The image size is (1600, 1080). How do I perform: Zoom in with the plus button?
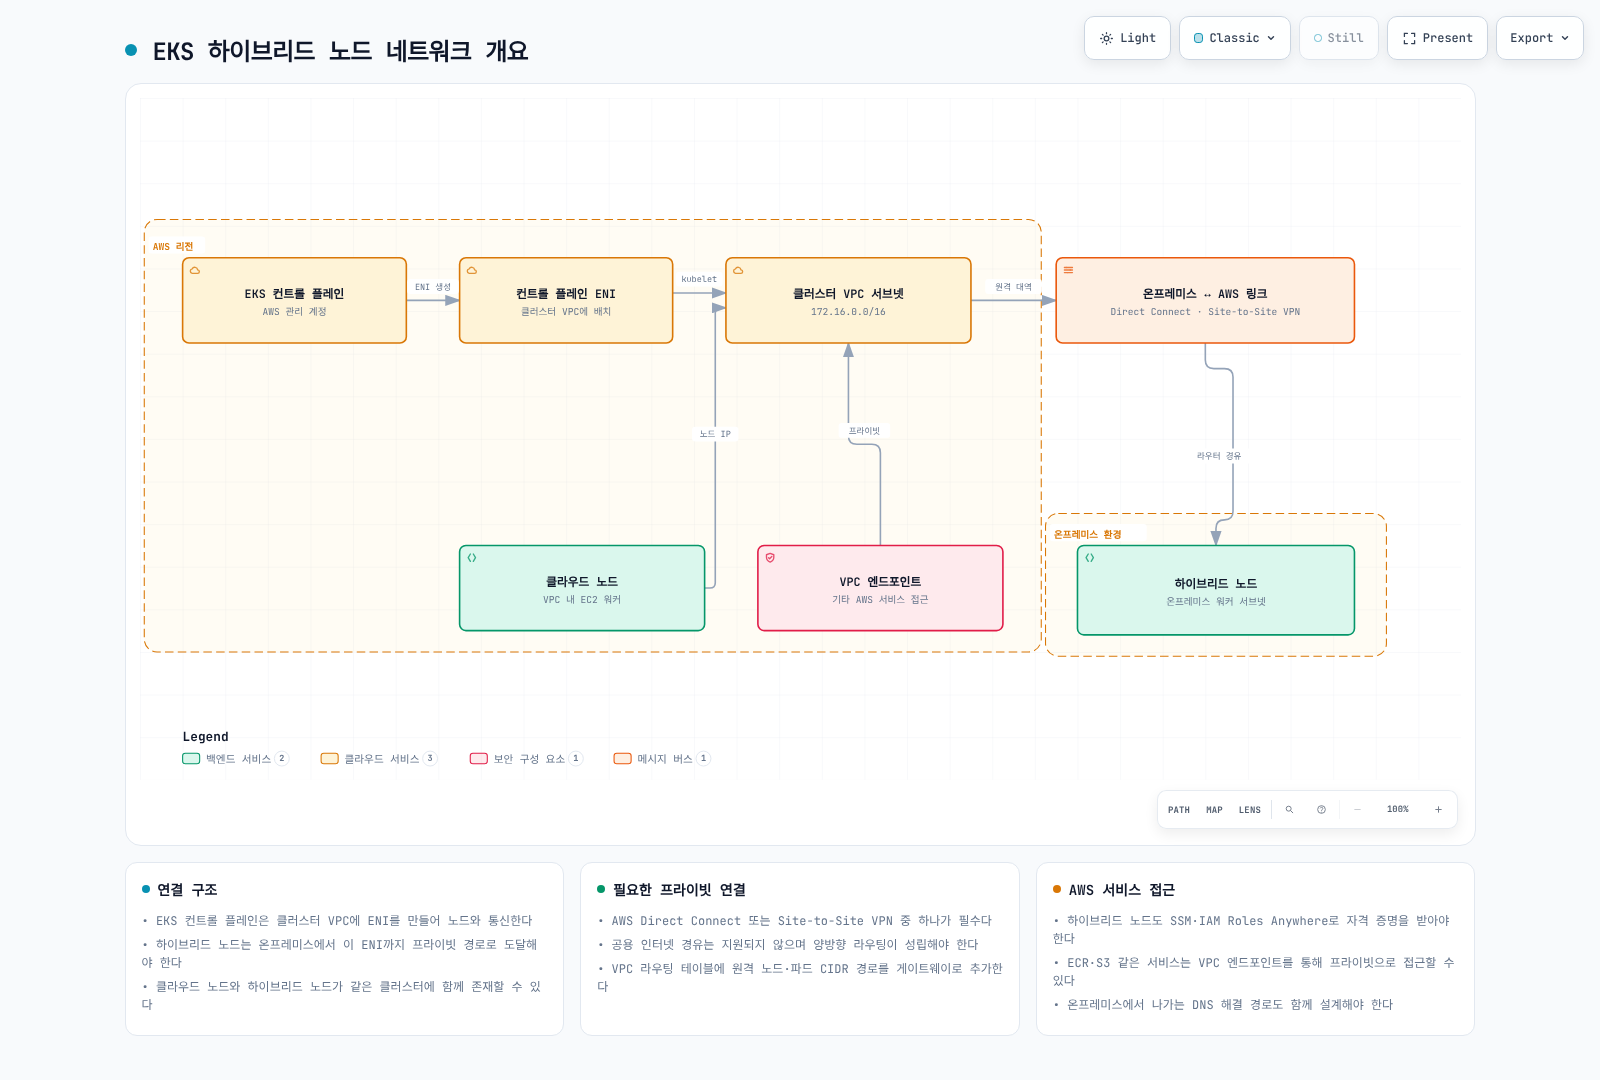pyautogui.click(x=1438, y=810)
